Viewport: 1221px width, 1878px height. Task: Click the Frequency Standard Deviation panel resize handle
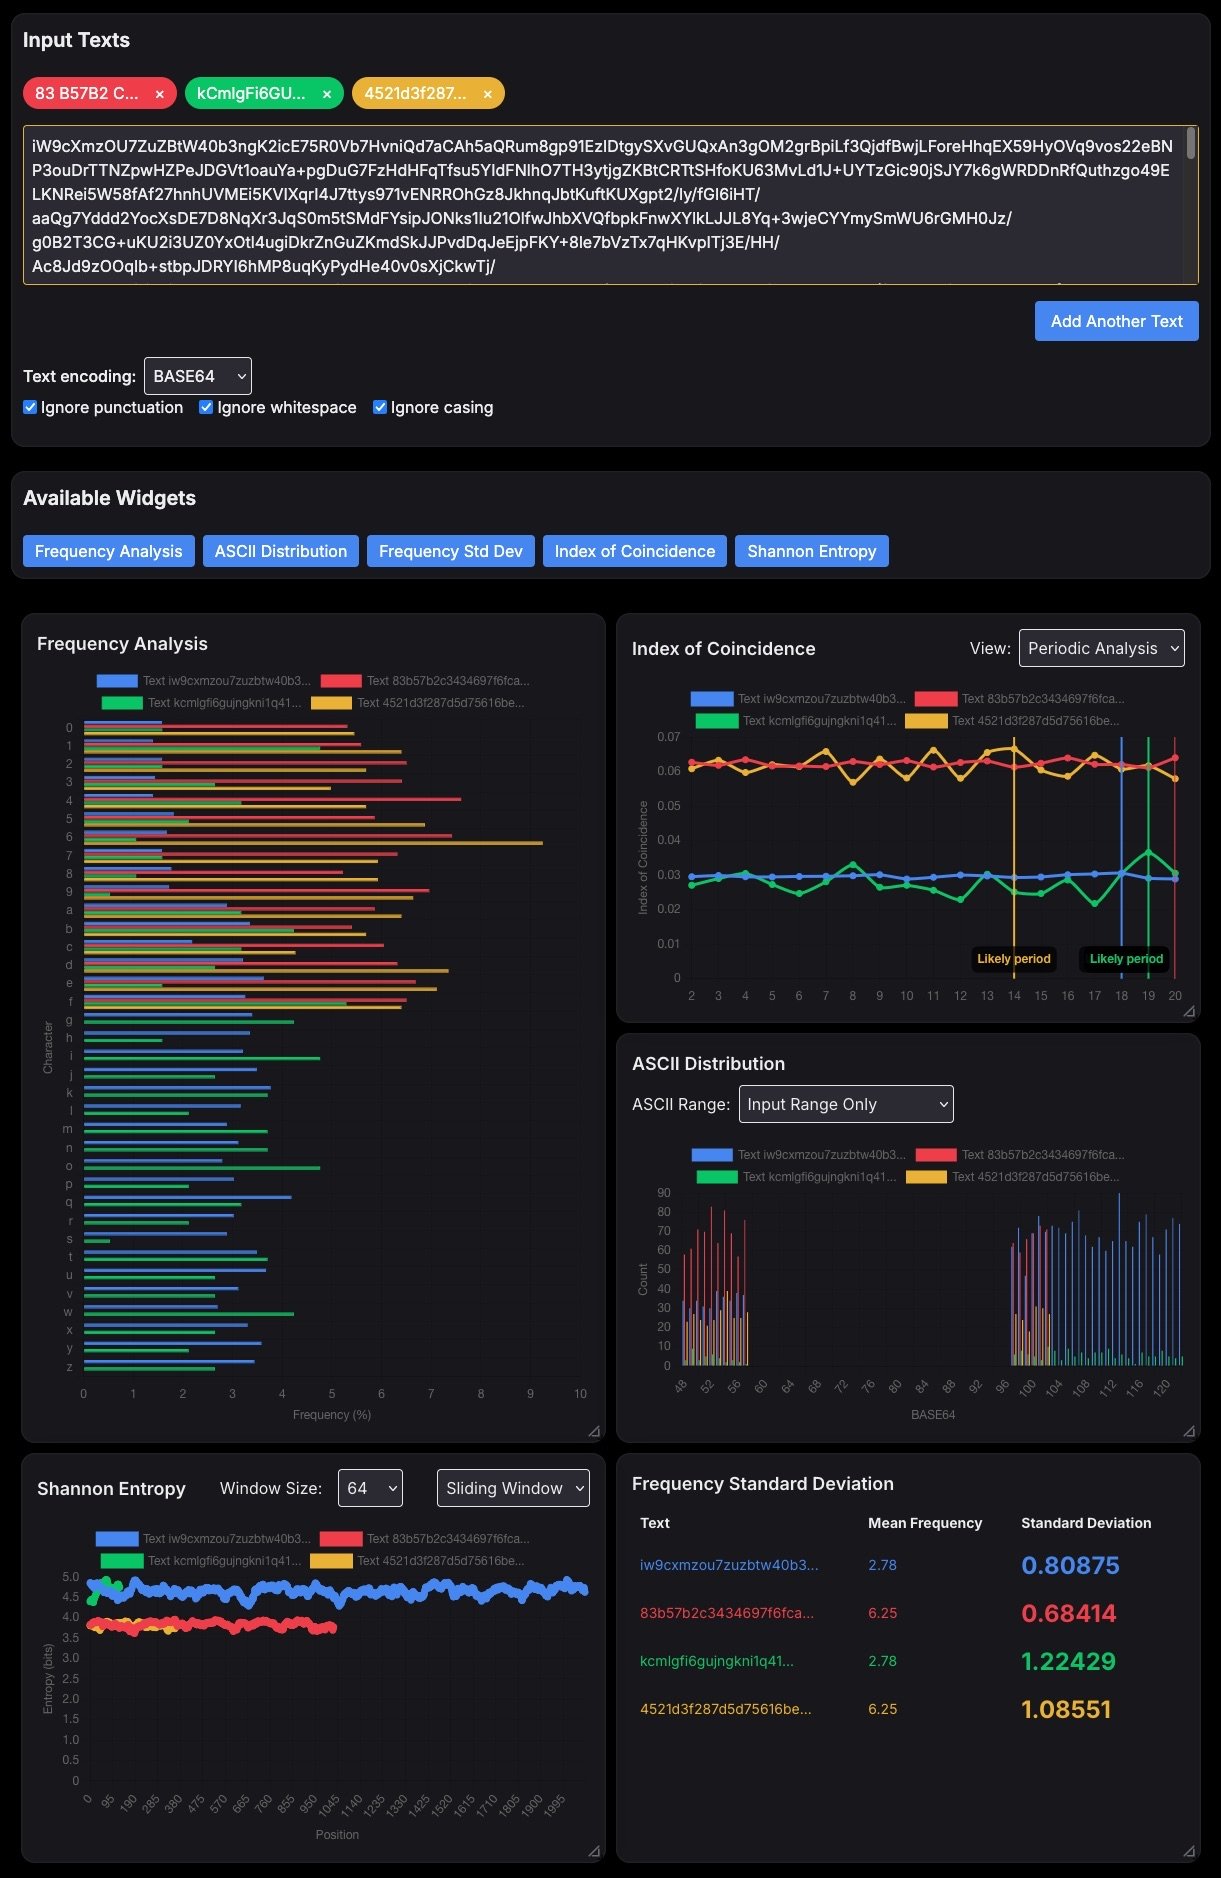(1189, 1851)
